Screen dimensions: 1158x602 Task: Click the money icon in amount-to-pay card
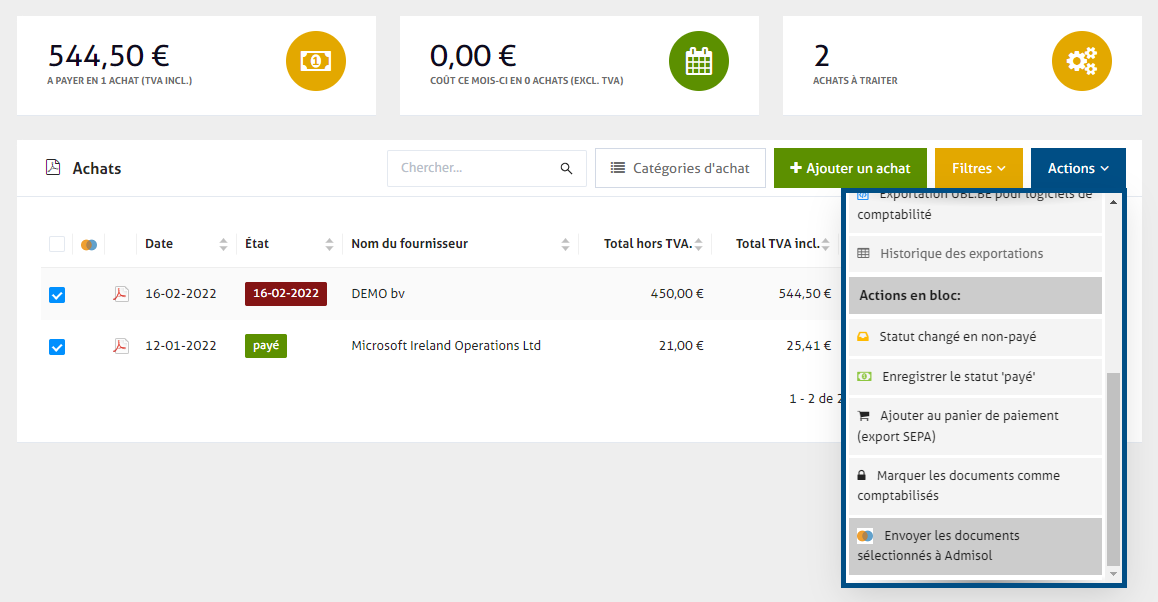[316, 61]
